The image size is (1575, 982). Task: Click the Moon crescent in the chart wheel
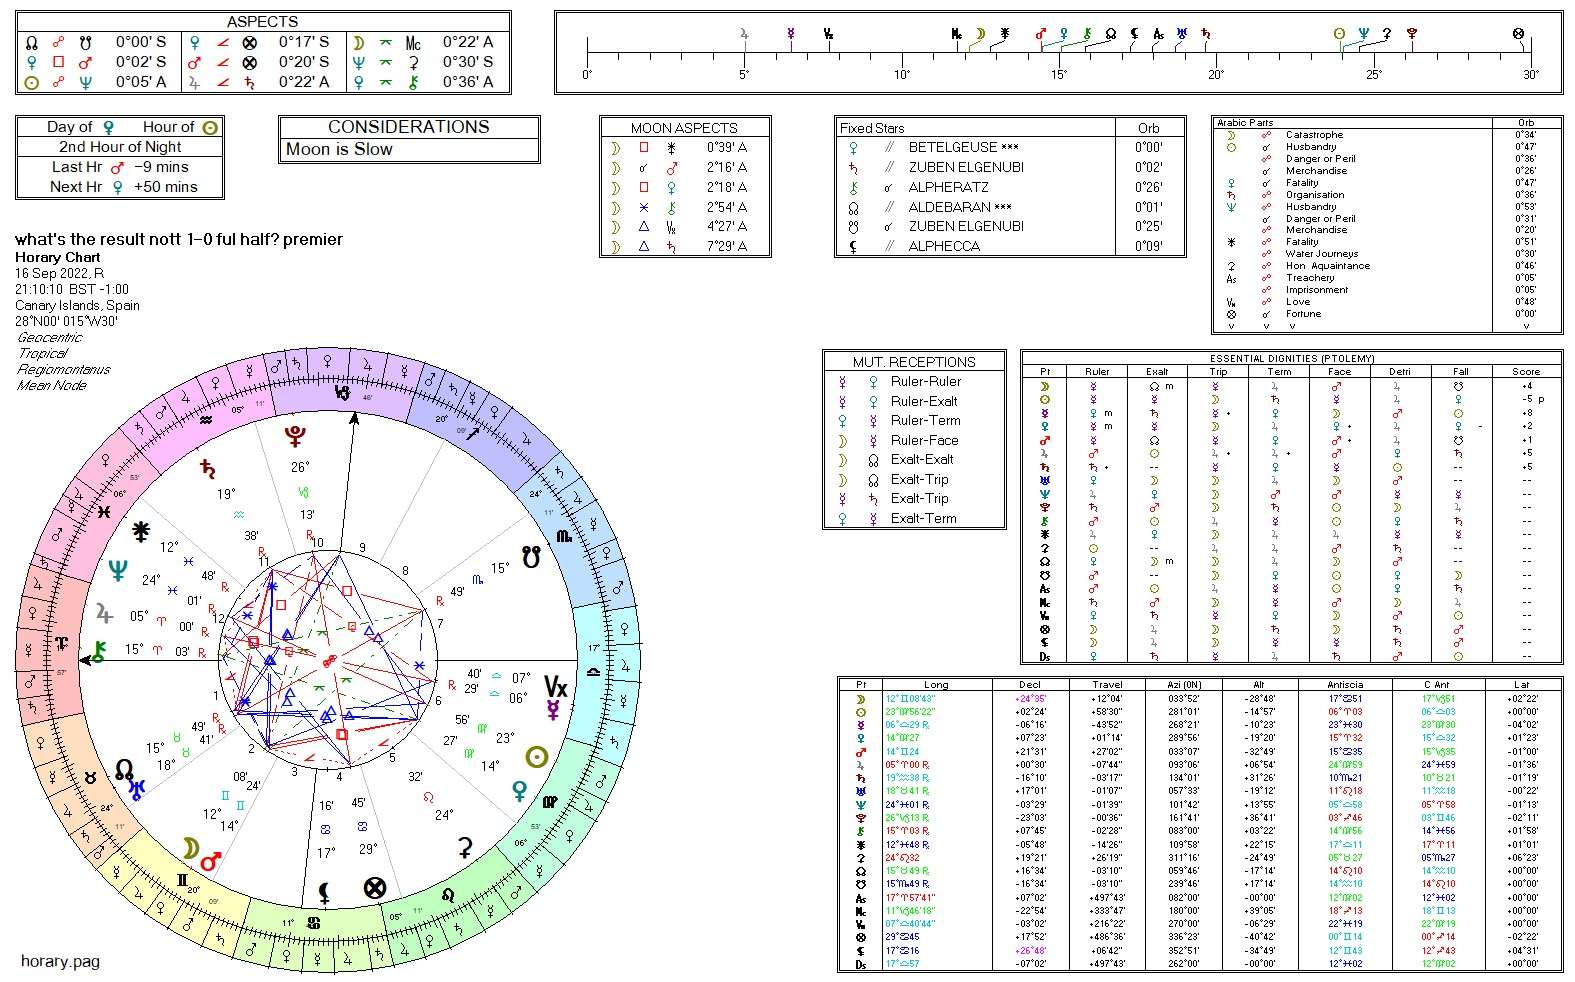(189, 848)
